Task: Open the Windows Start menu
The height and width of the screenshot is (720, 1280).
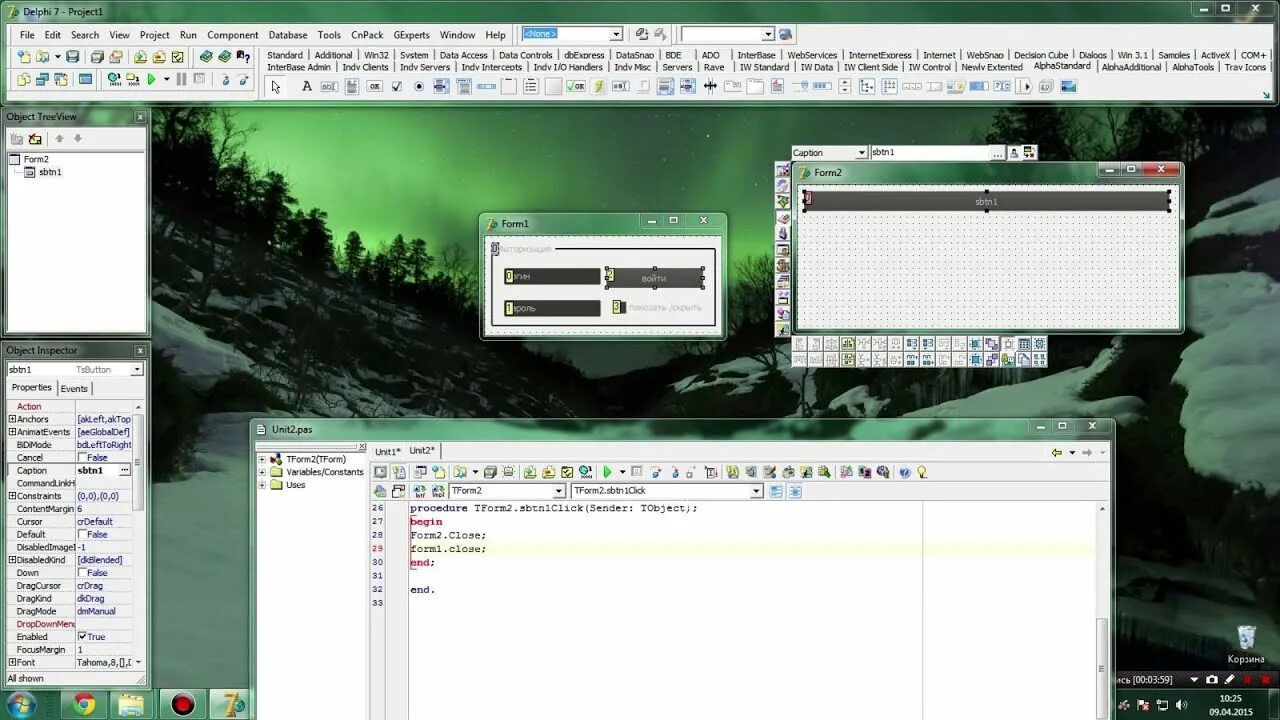Action: click(20, 705)
